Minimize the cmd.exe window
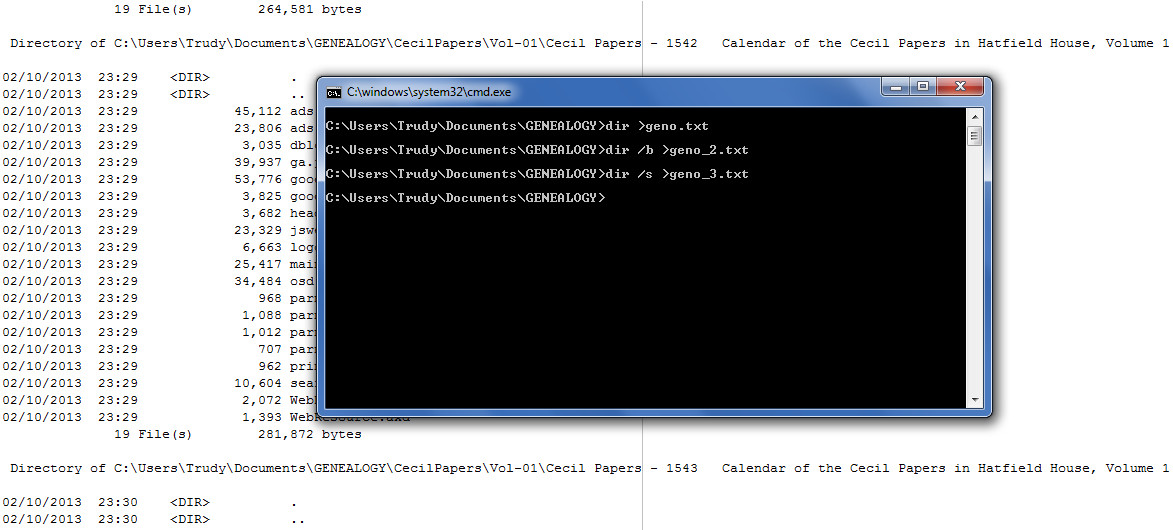 point(895,87)
